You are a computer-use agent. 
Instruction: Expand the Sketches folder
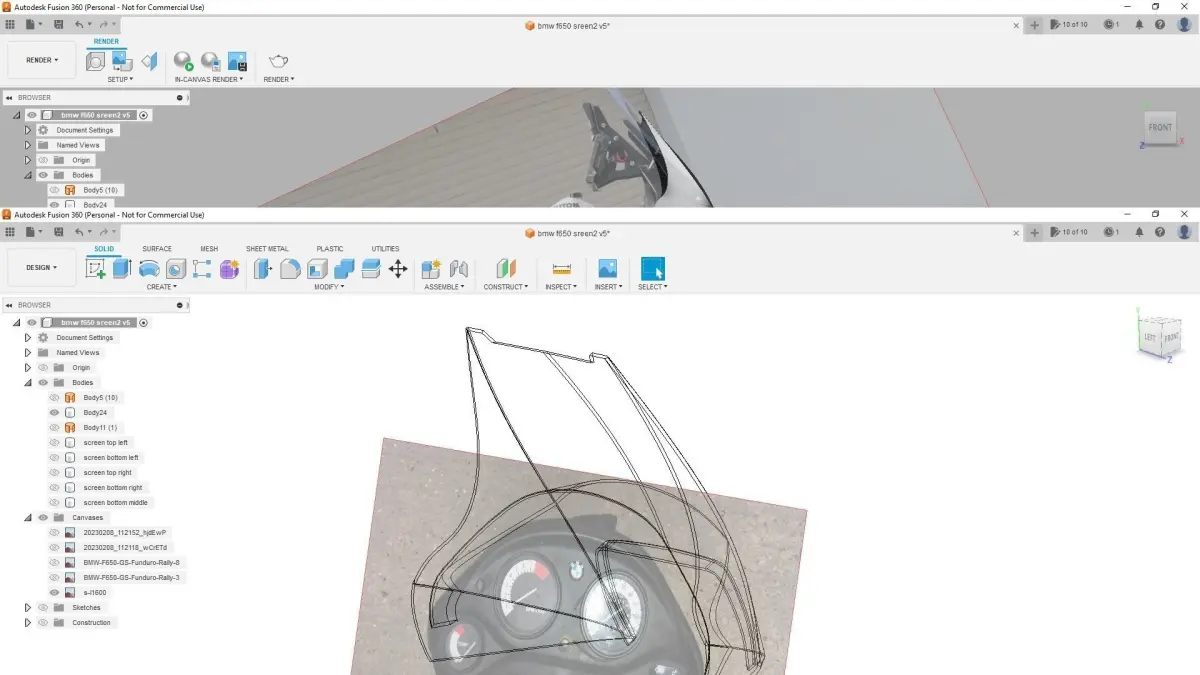pyautogui.click(x=28, y=607)
